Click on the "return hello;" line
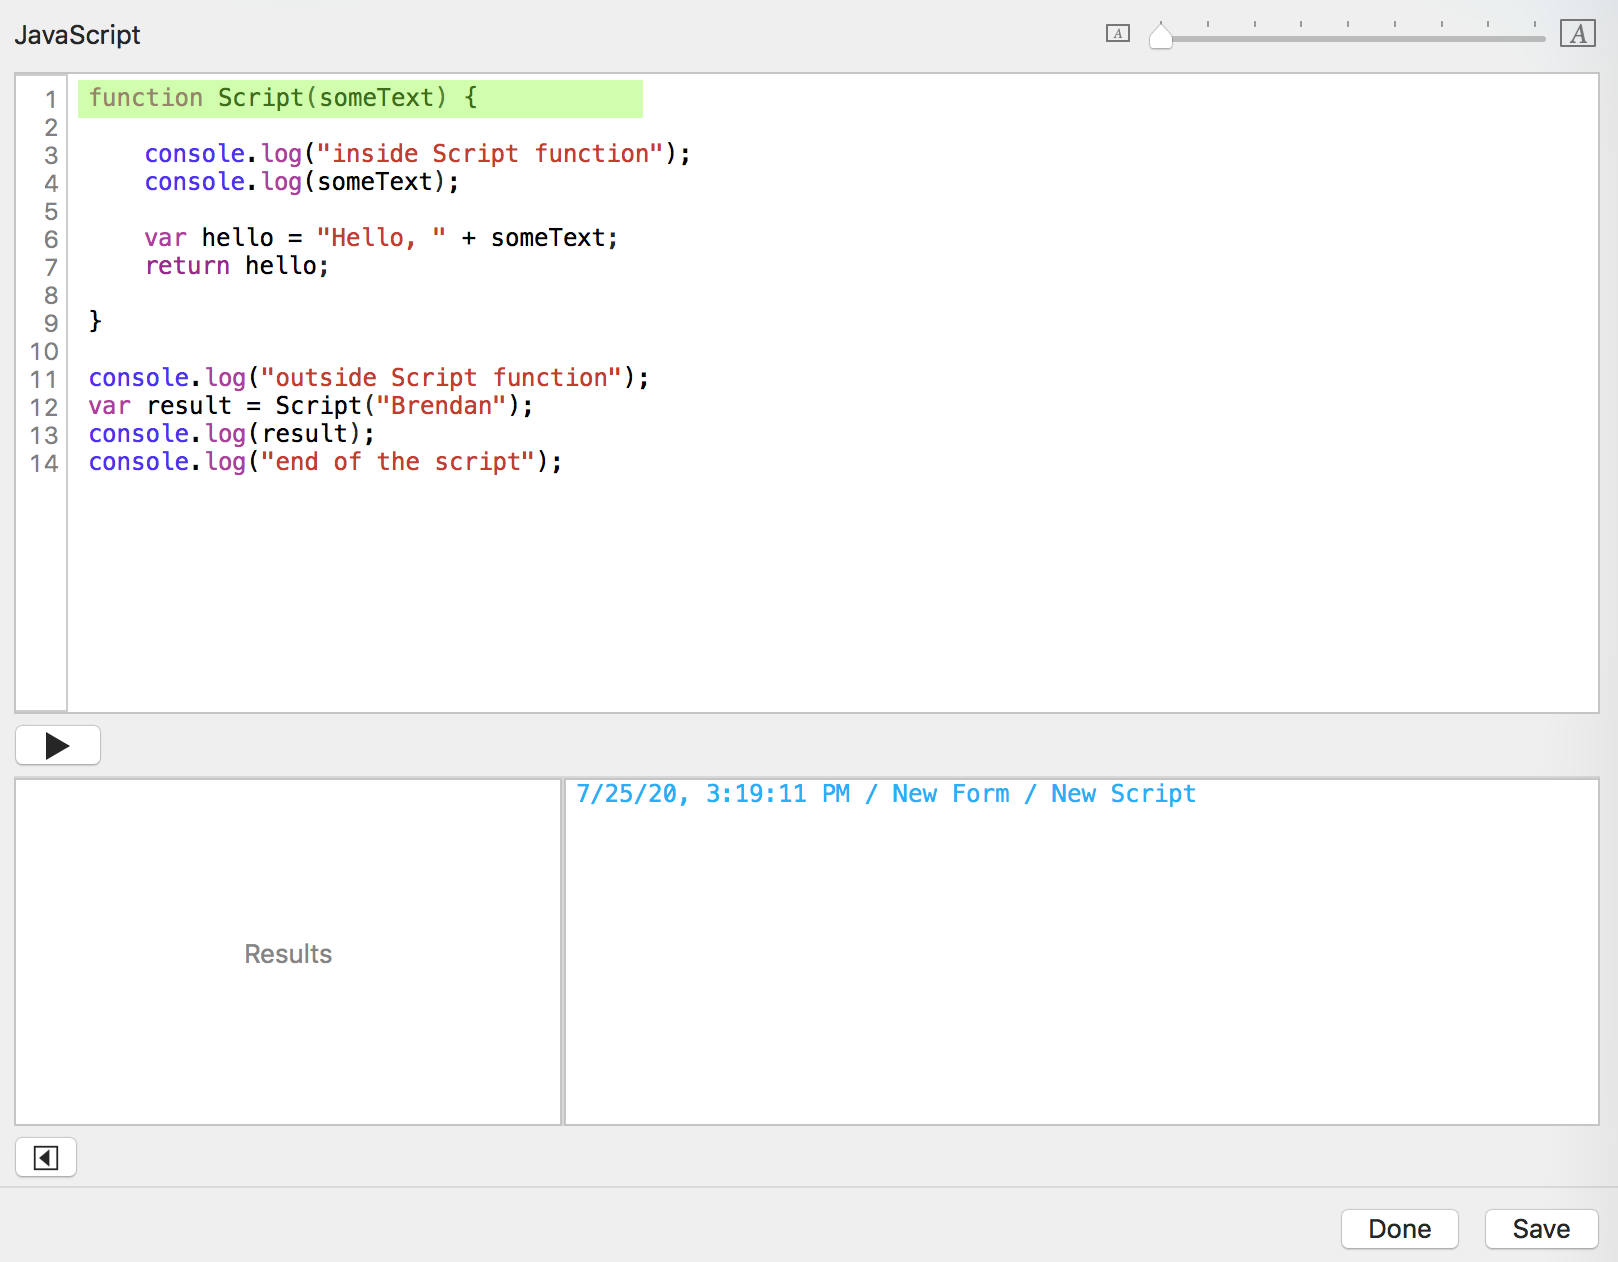The height and width of the screenshot is (1262, 1618). [237, 266]
